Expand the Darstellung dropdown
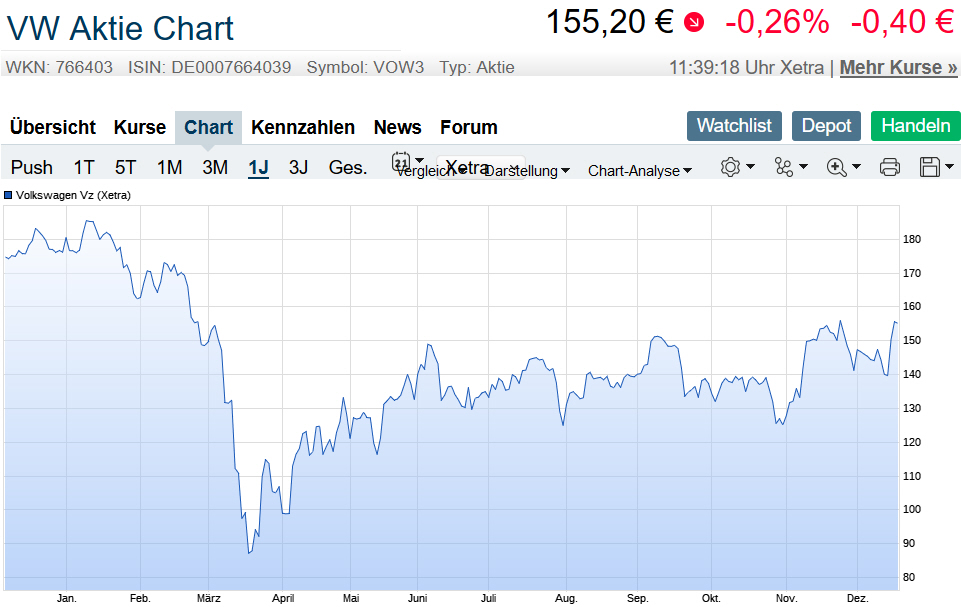This screenshot has width=961, height=607. [x=527, y=171]
